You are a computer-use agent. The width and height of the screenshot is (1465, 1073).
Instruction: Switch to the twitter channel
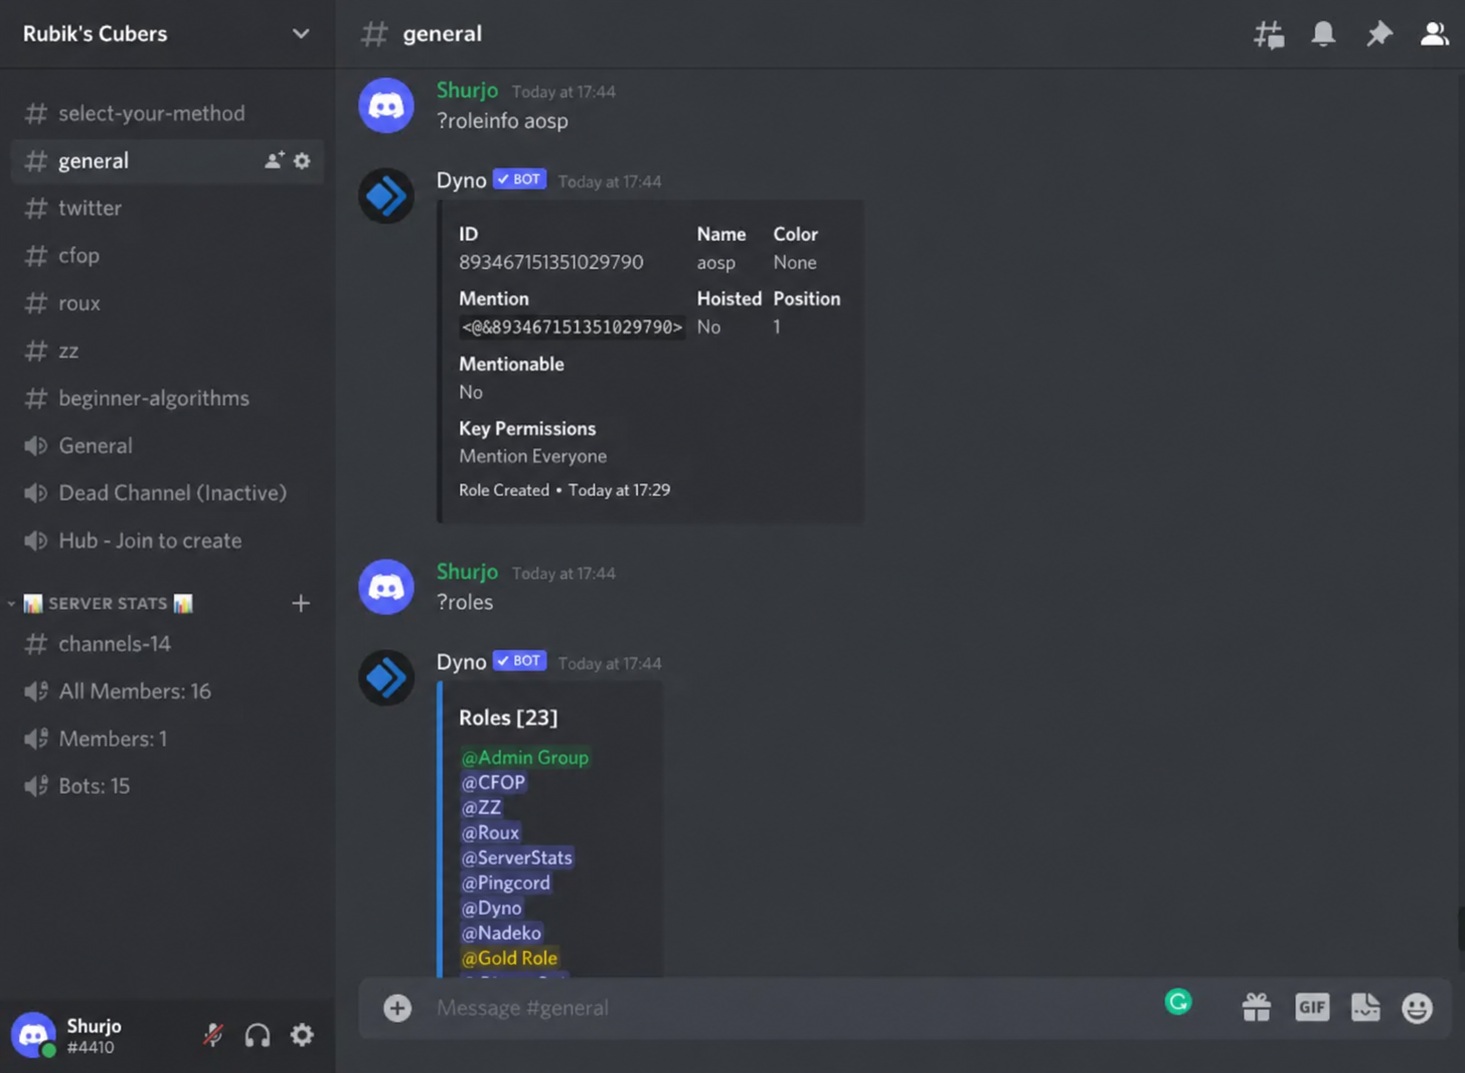(167, 208)
